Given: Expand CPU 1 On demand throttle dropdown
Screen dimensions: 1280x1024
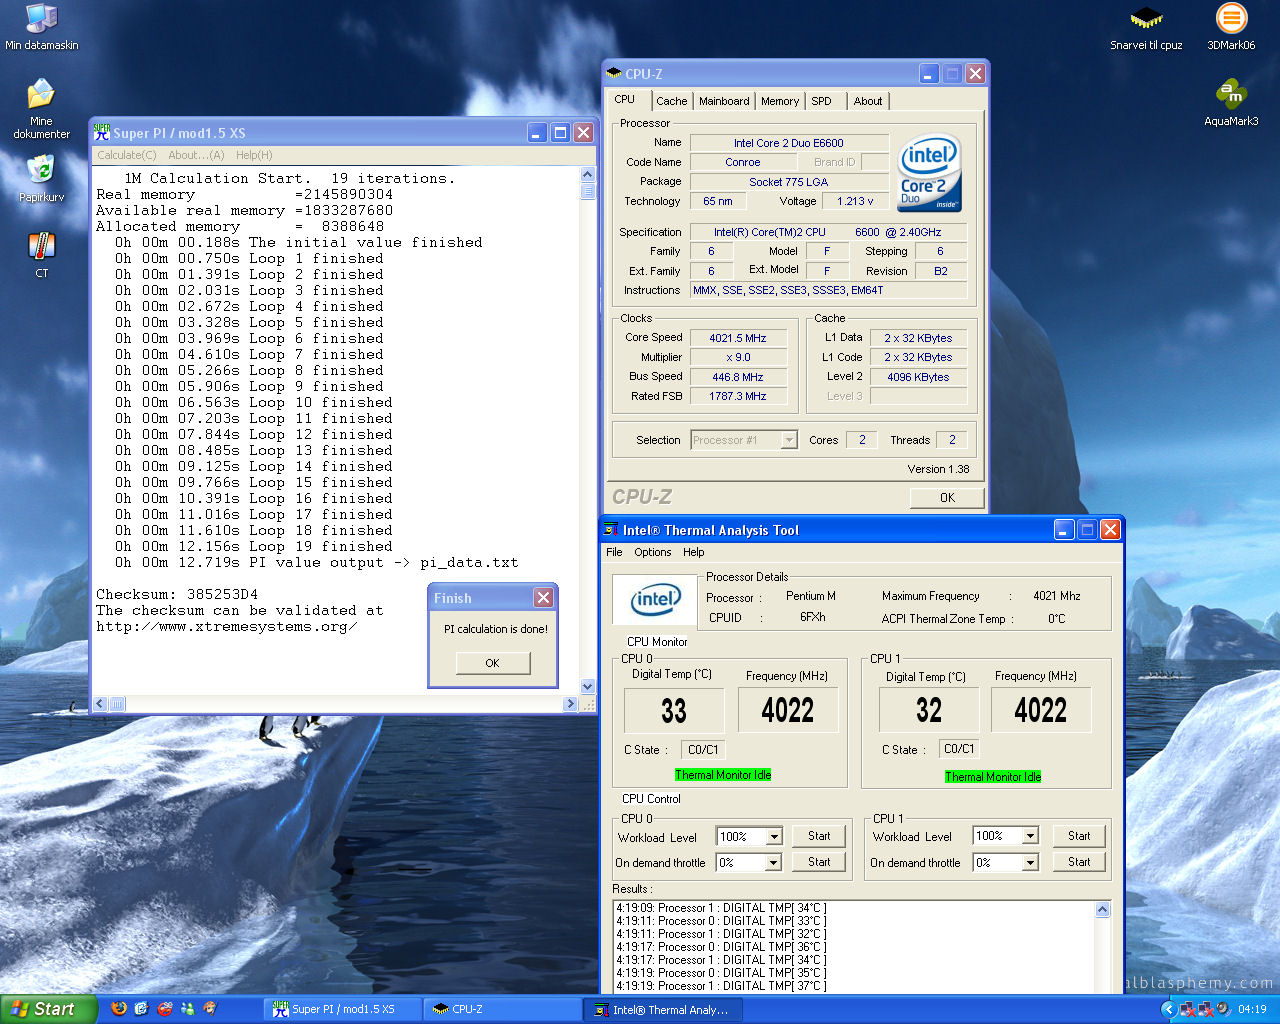Looking at the screenshot, I should click(1030, 863).
